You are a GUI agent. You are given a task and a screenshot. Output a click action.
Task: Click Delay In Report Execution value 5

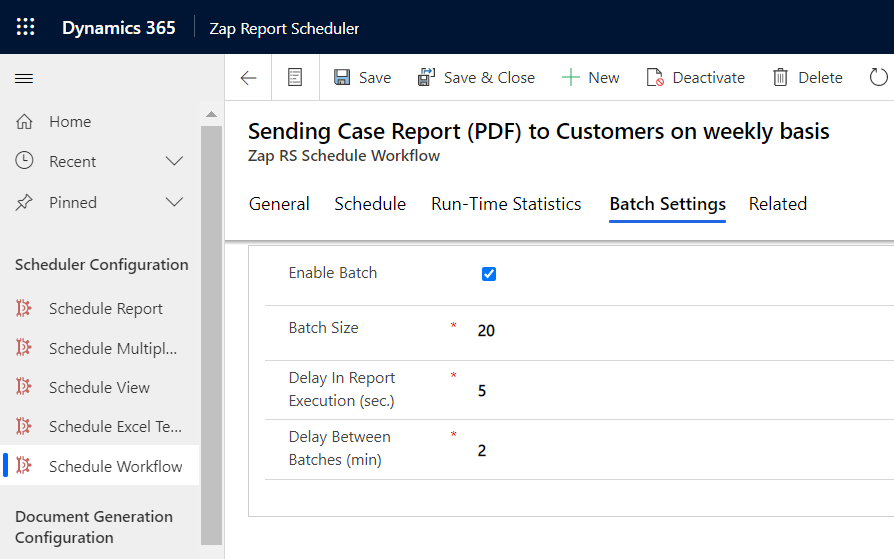coord(482,391)
